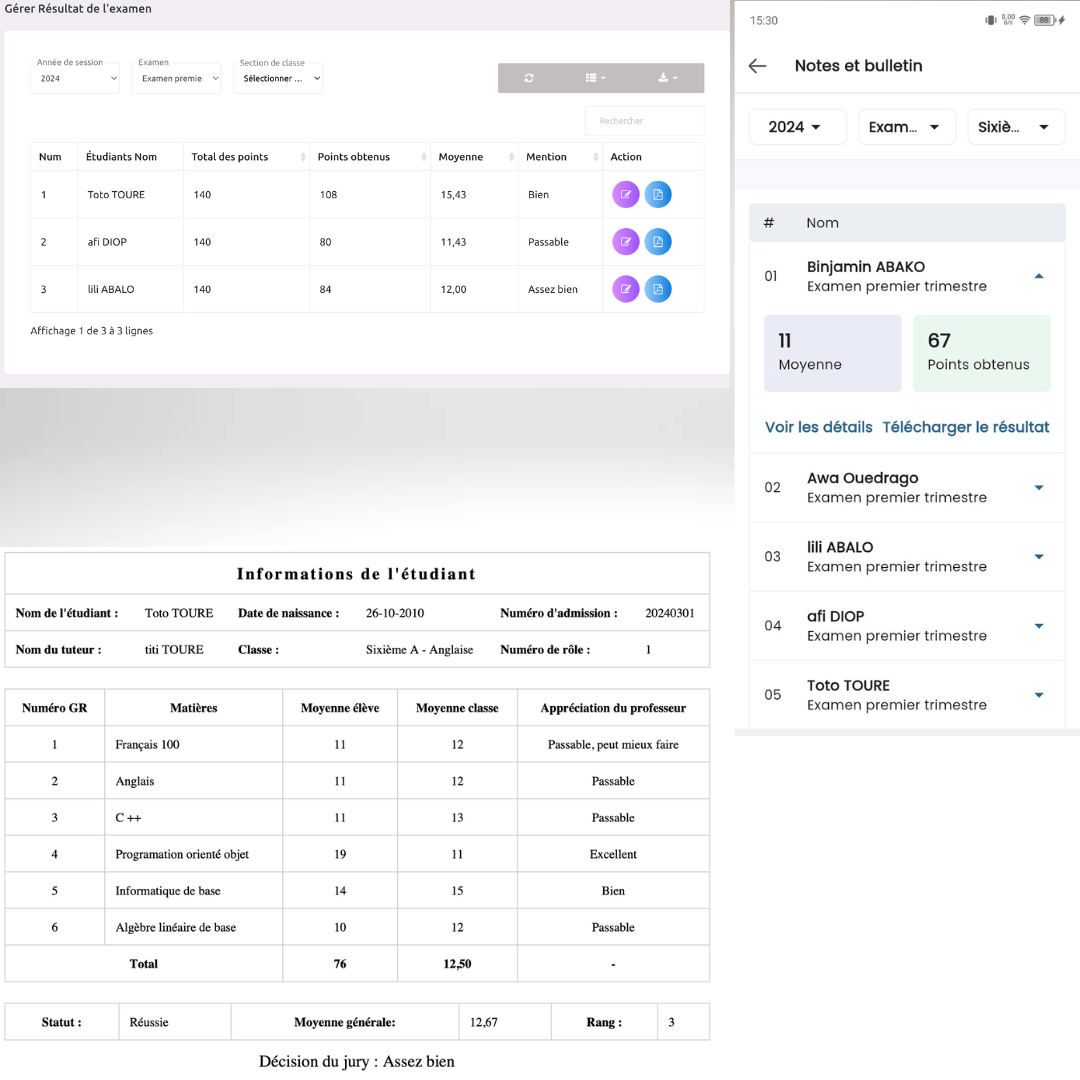
Task: Open the mobile 2024 year dropdown
Action: [797, 127]
